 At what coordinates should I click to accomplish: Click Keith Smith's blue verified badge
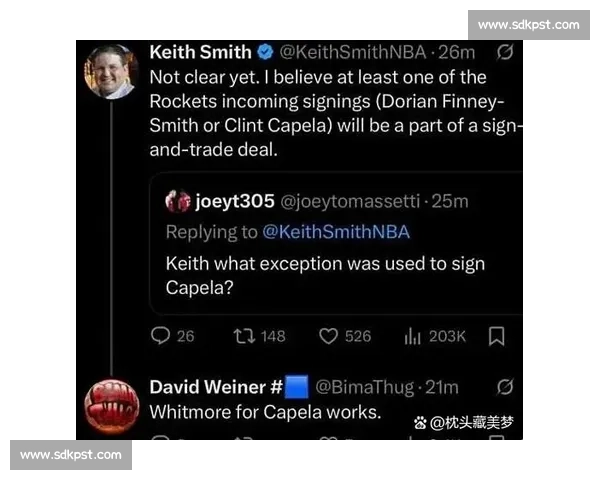click(265, 52)
